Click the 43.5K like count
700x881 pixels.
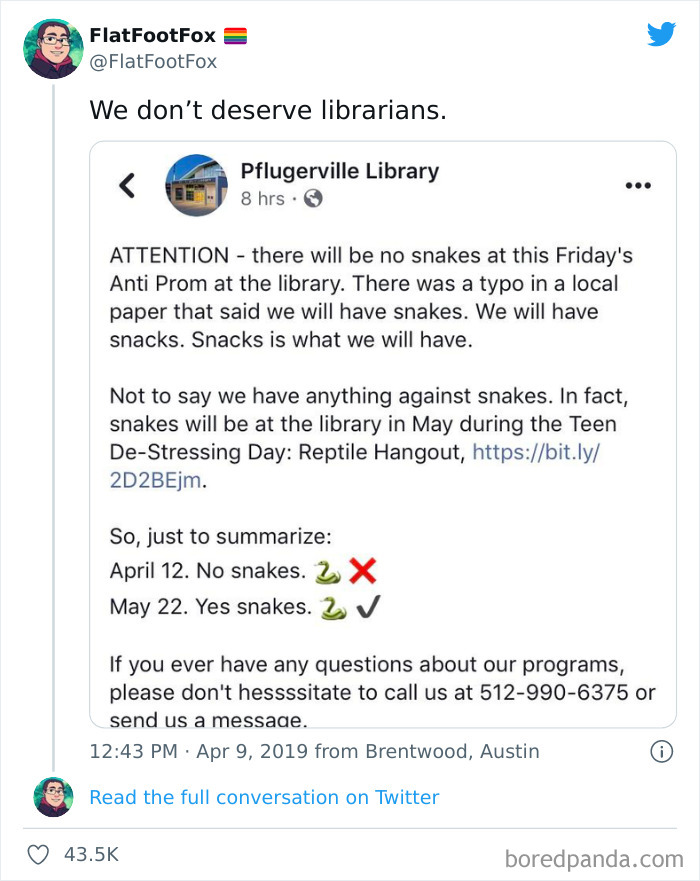coord(94,854)
